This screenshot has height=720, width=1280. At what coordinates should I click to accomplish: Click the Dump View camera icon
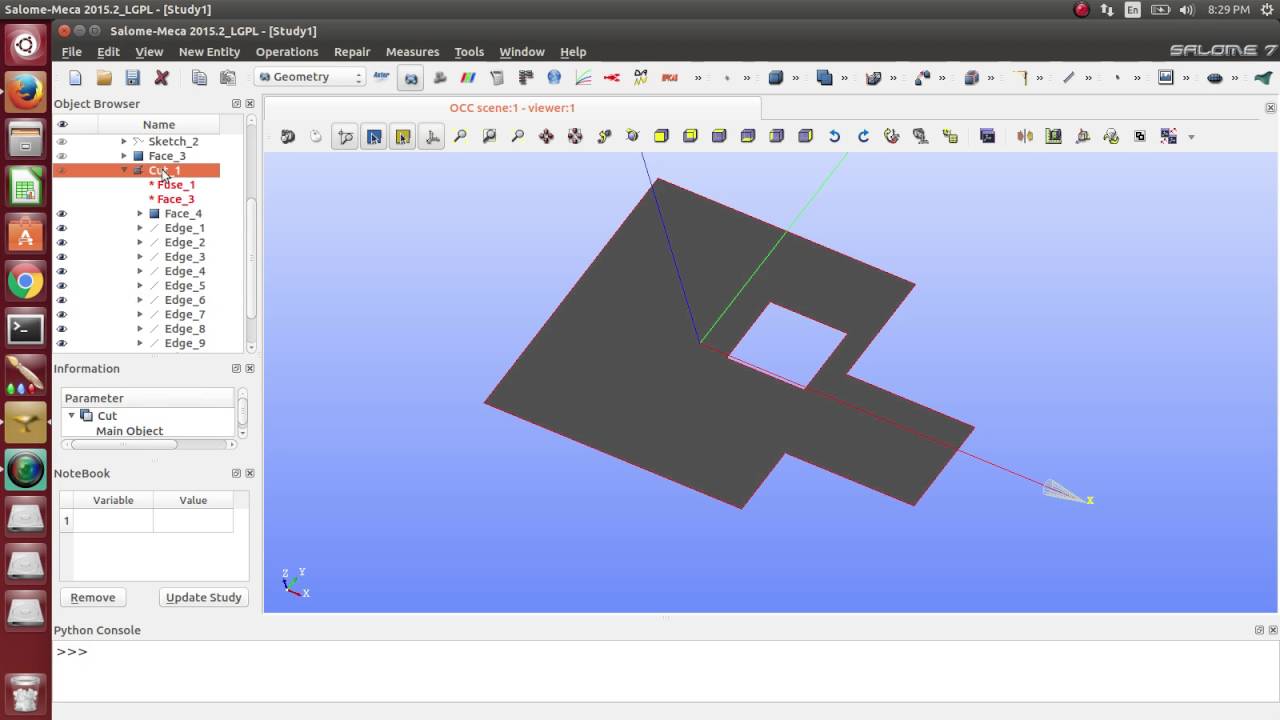[288, 136]
